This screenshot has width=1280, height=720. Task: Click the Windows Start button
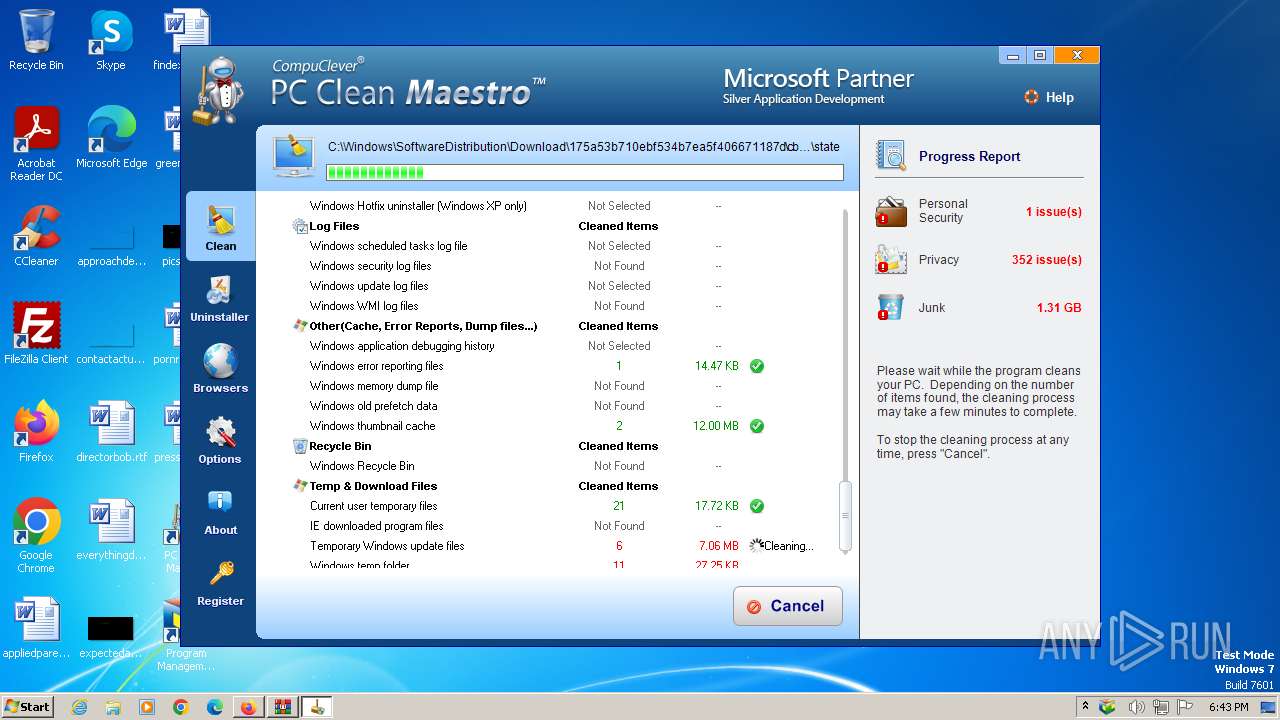coord(28,706)
